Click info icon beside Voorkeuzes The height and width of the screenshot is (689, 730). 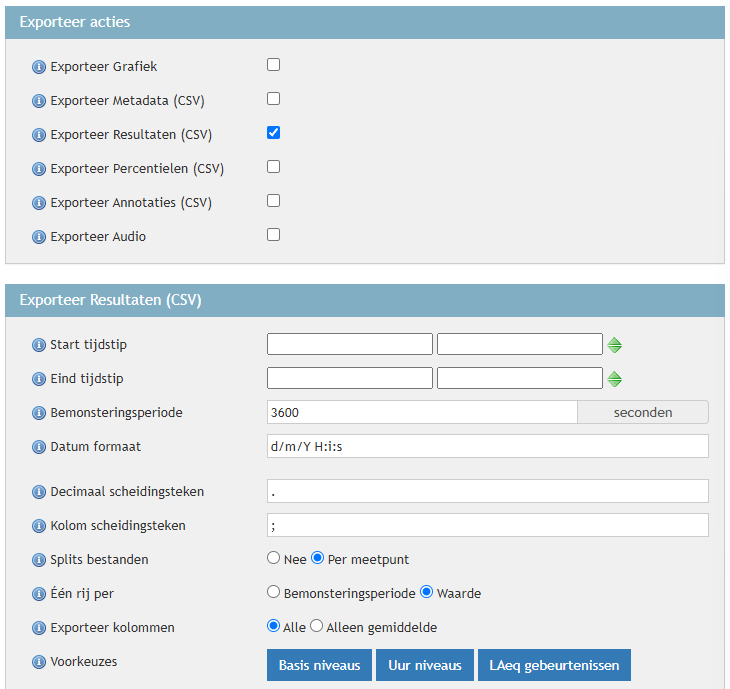click(40, 662)
